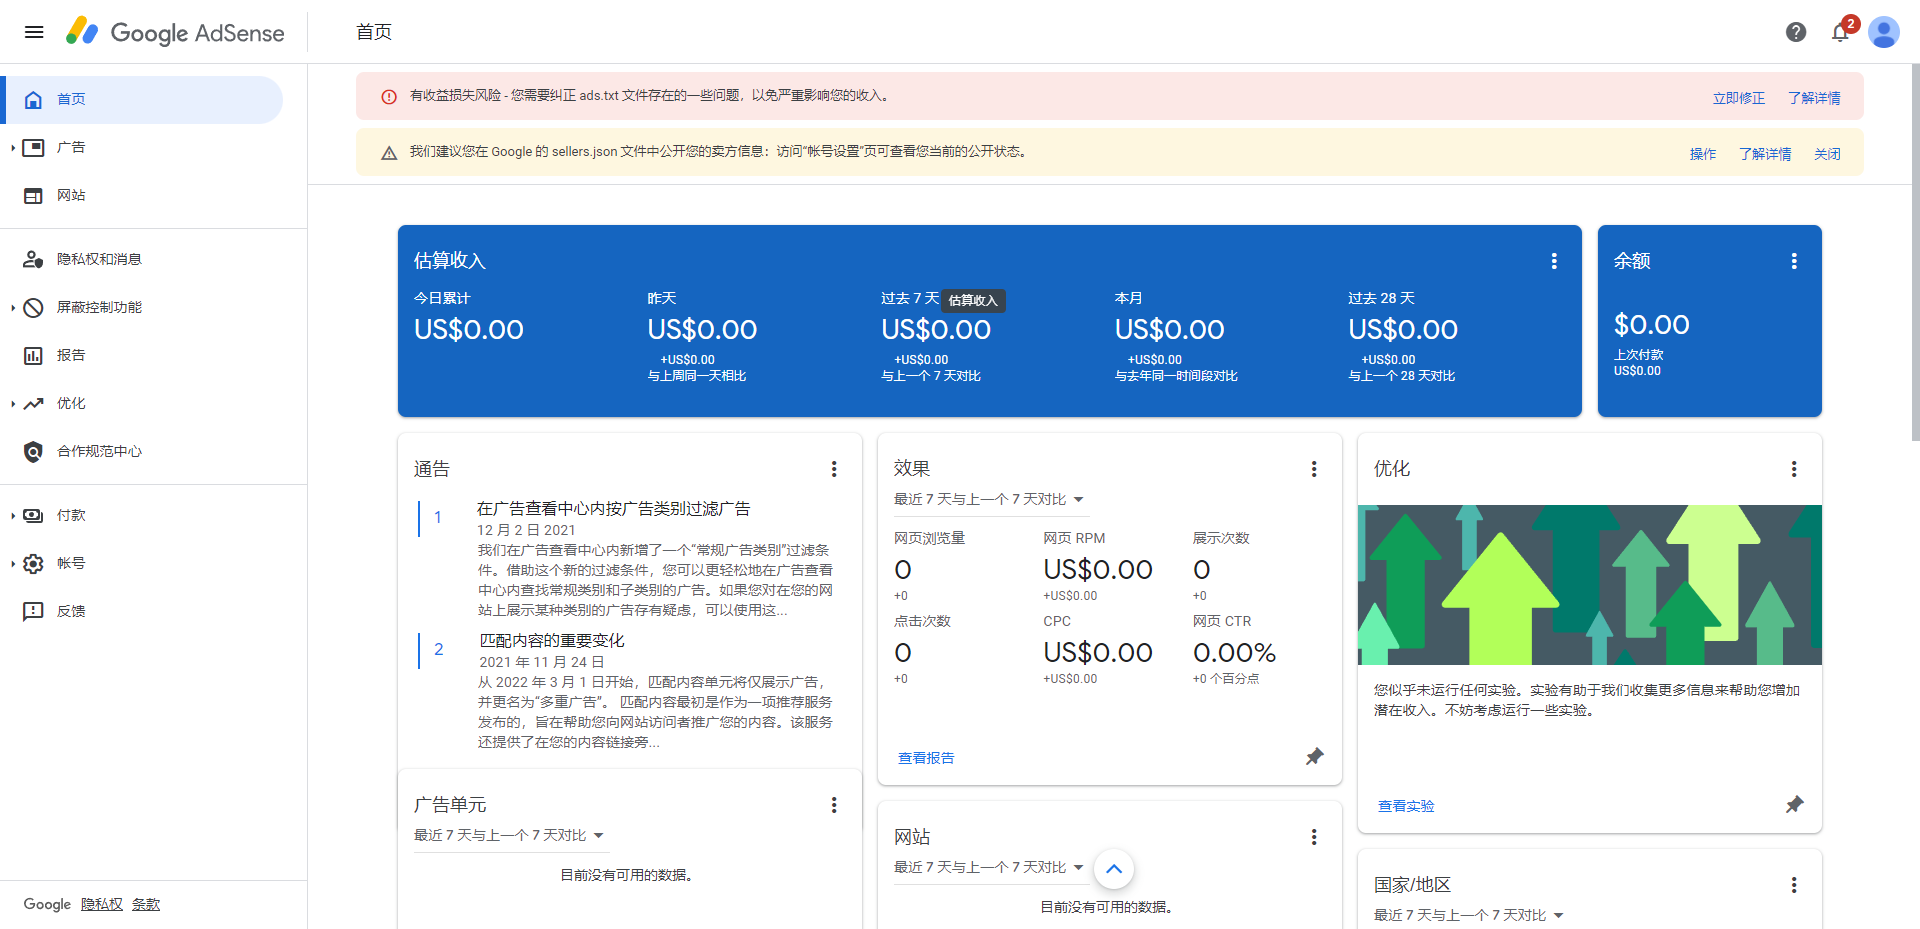Open the 条款 footer link
Screen dimensions: 1920x929
point(146,904)
